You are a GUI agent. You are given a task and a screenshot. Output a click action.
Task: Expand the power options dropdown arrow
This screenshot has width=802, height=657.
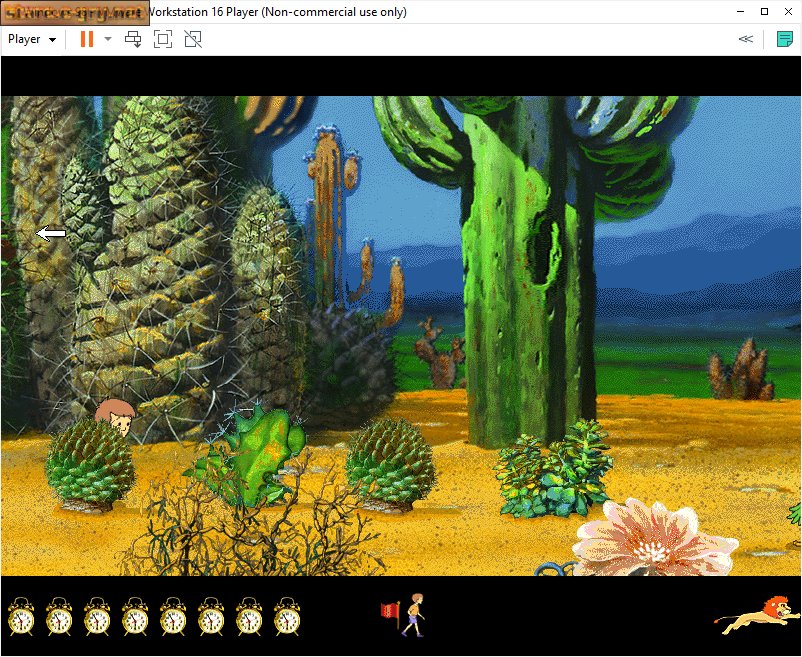click(107, 39)
